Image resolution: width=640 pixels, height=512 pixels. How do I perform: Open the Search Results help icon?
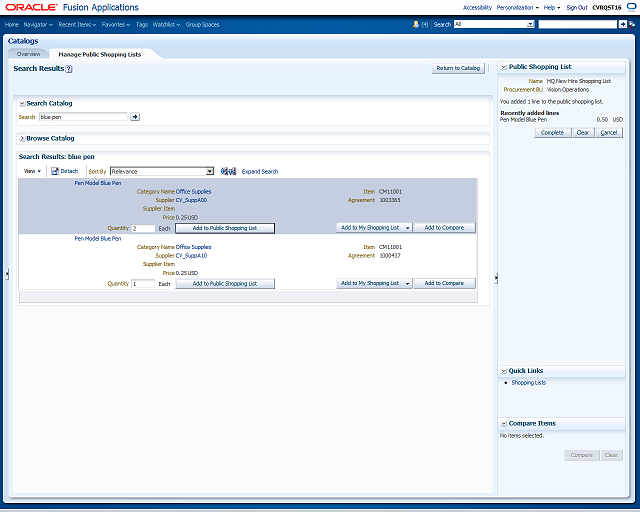pos(69,69)
